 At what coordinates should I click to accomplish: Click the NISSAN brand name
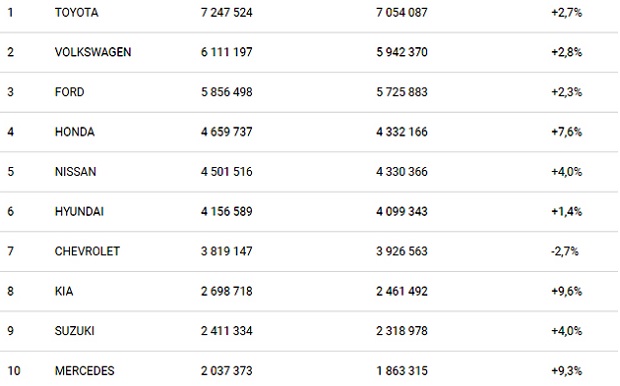click(x=76, y=172)
